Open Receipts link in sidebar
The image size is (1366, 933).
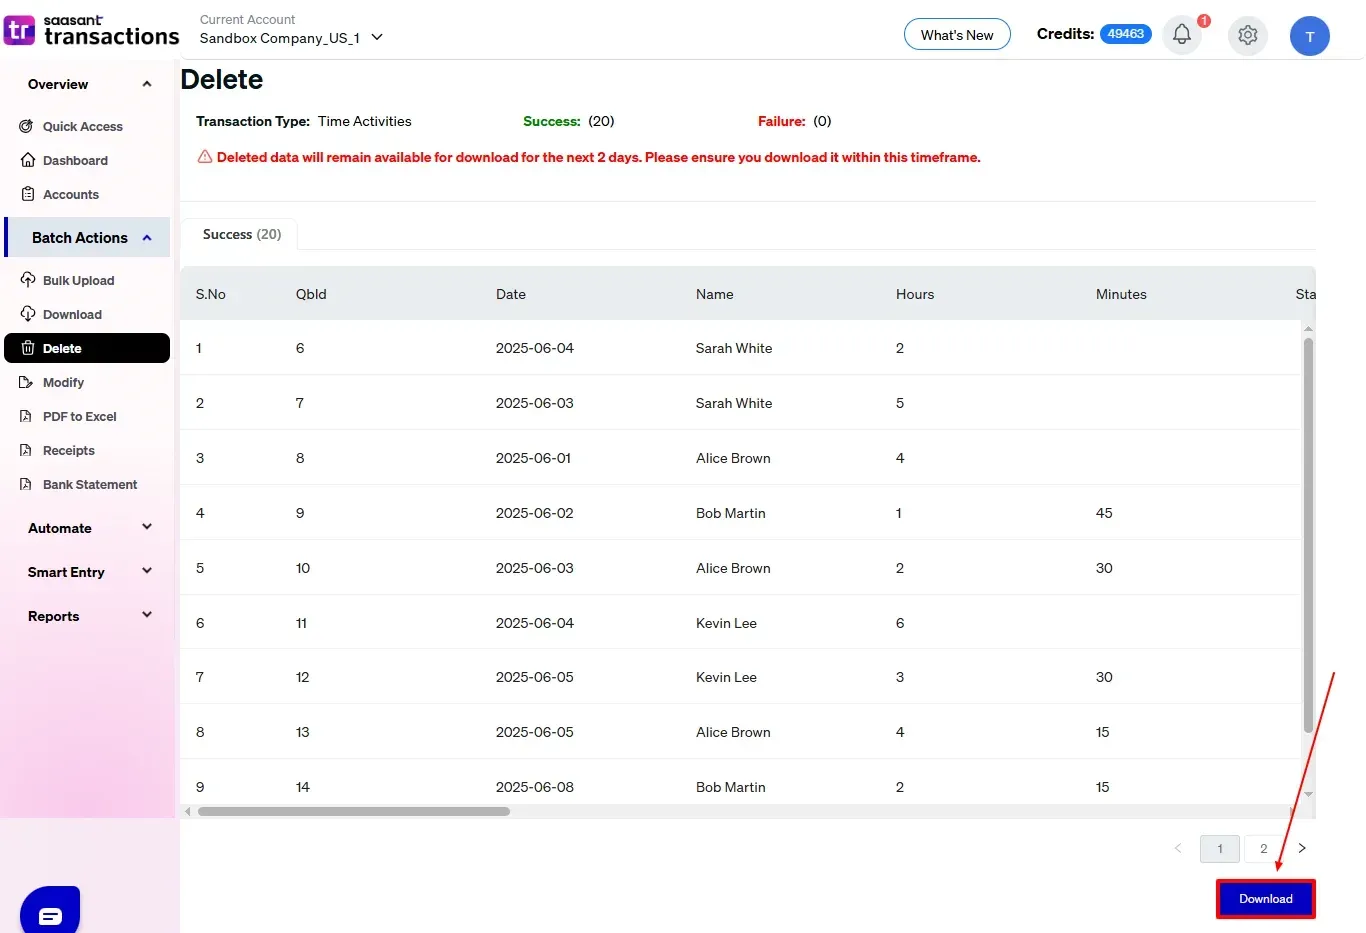69,450
